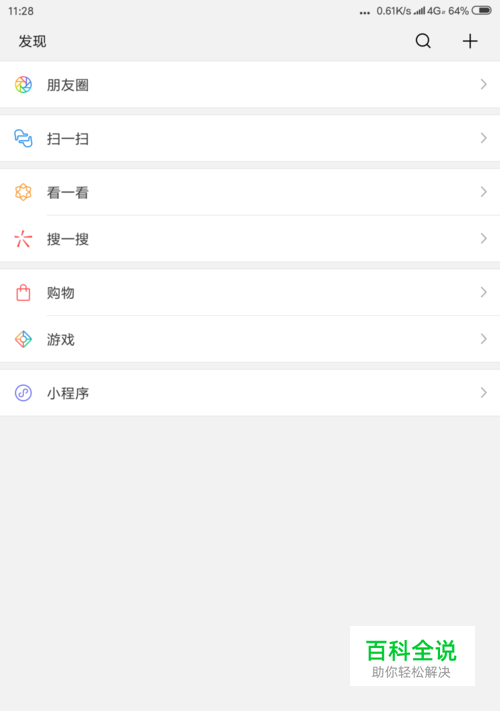Screen dimensions: 500x711
Task: Tap the 发现 page title
Action: click(32, 41)
